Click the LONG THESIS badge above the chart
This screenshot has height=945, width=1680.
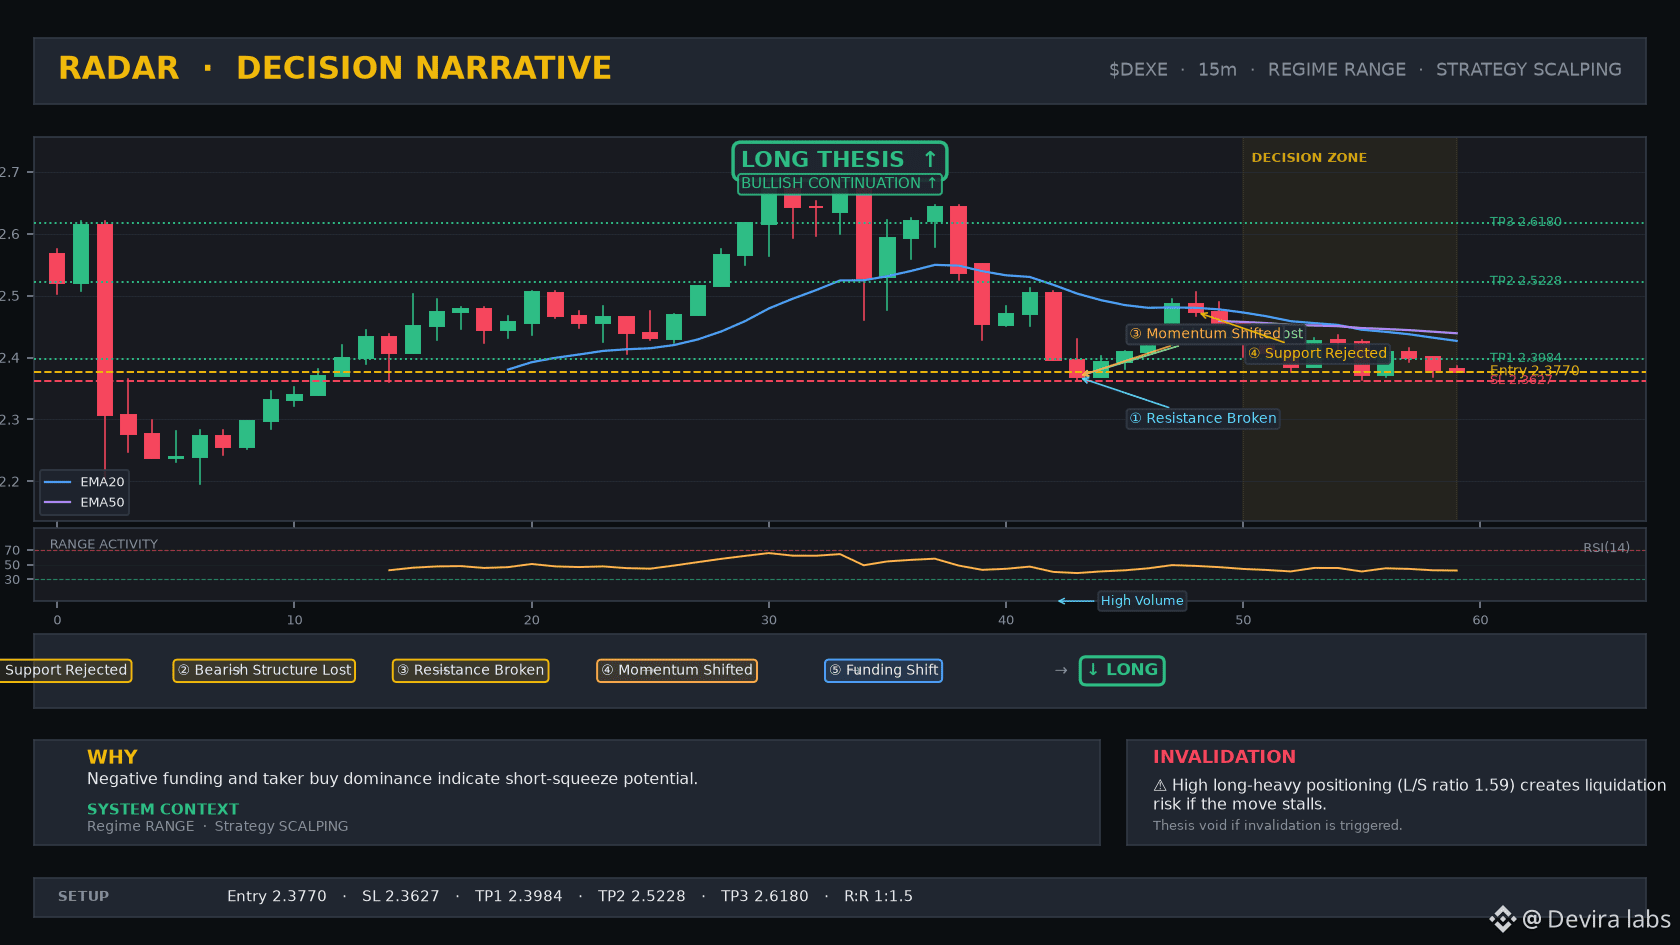pos(839,160)
